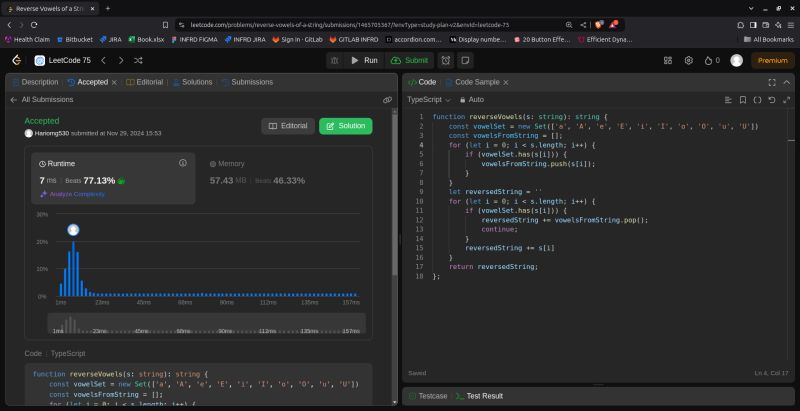Open the Bitbucket bookmark

point(74,39)
